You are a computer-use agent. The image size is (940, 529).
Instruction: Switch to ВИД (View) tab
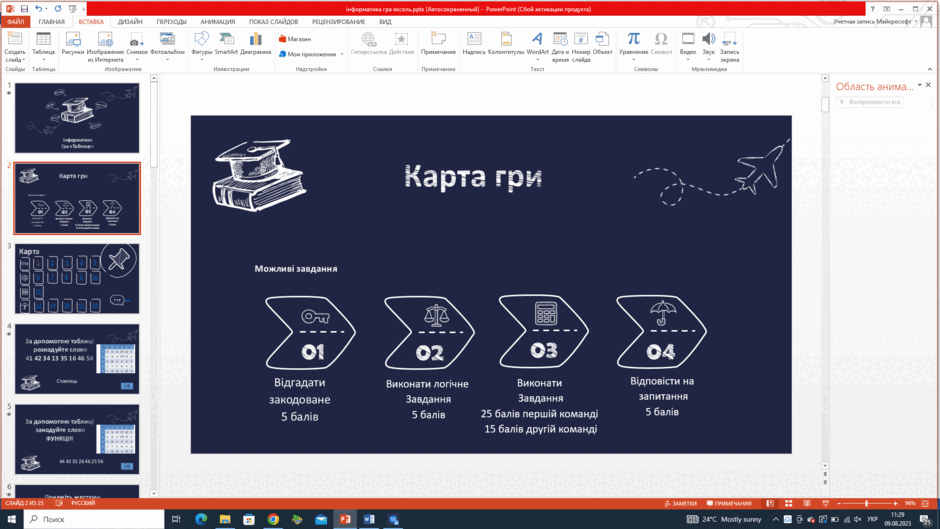(385, 22)
